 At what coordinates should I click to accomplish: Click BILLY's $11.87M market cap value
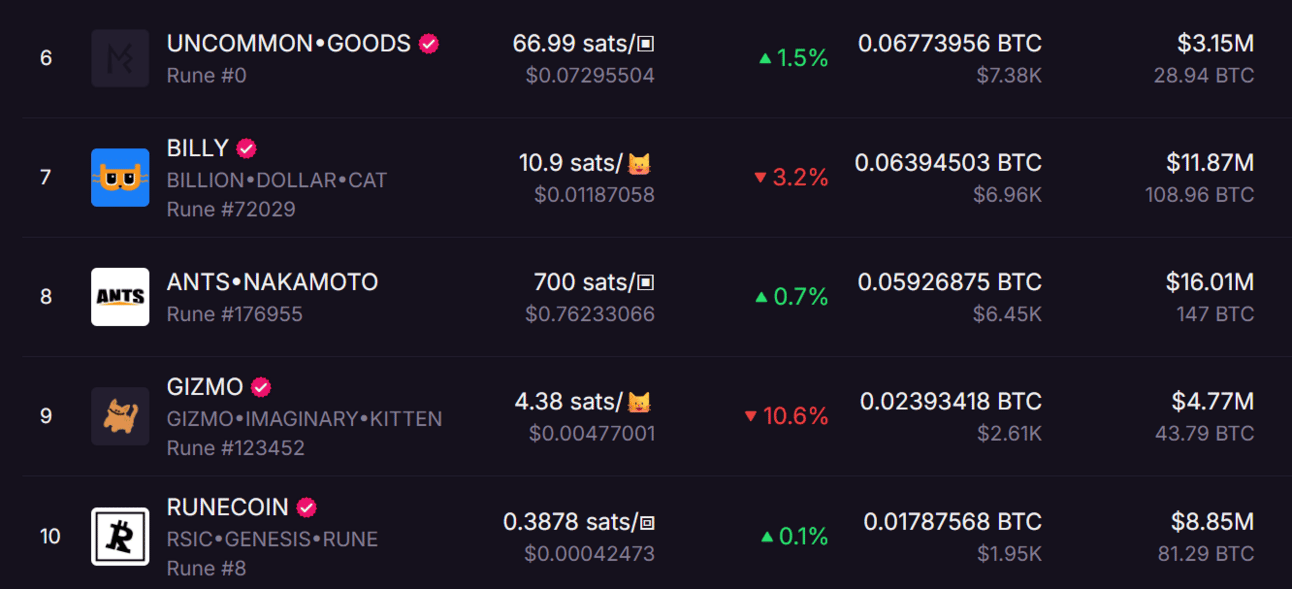(1210, 163)
